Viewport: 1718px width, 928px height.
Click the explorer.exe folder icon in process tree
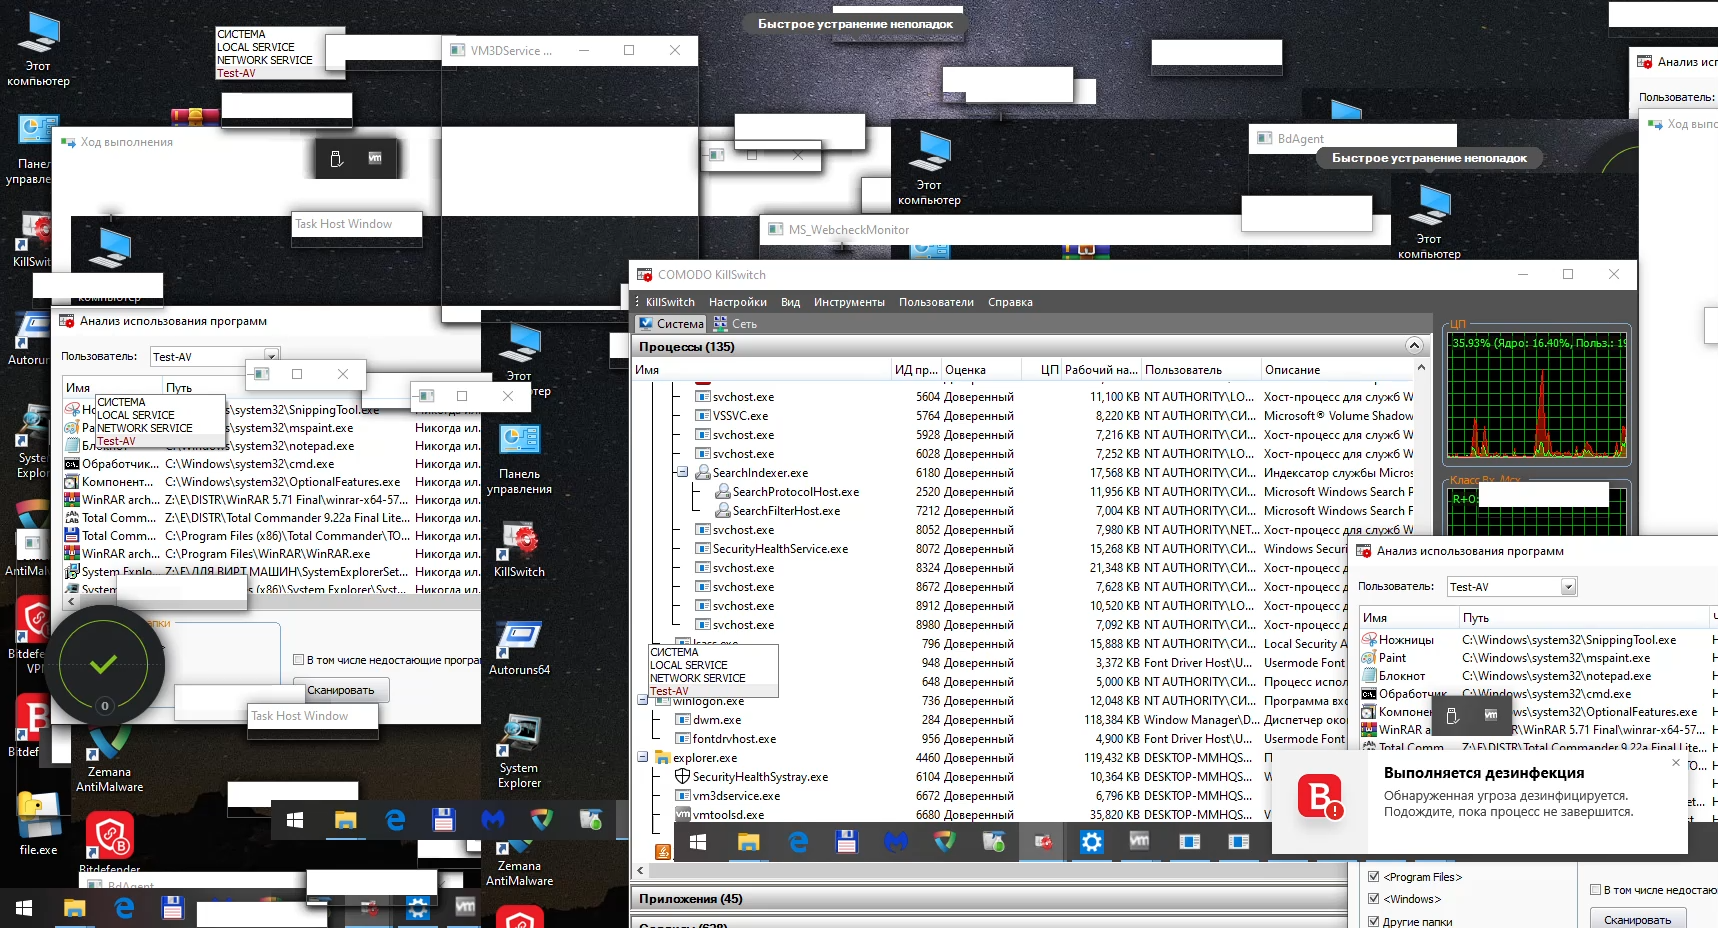(x=662, y=758)
